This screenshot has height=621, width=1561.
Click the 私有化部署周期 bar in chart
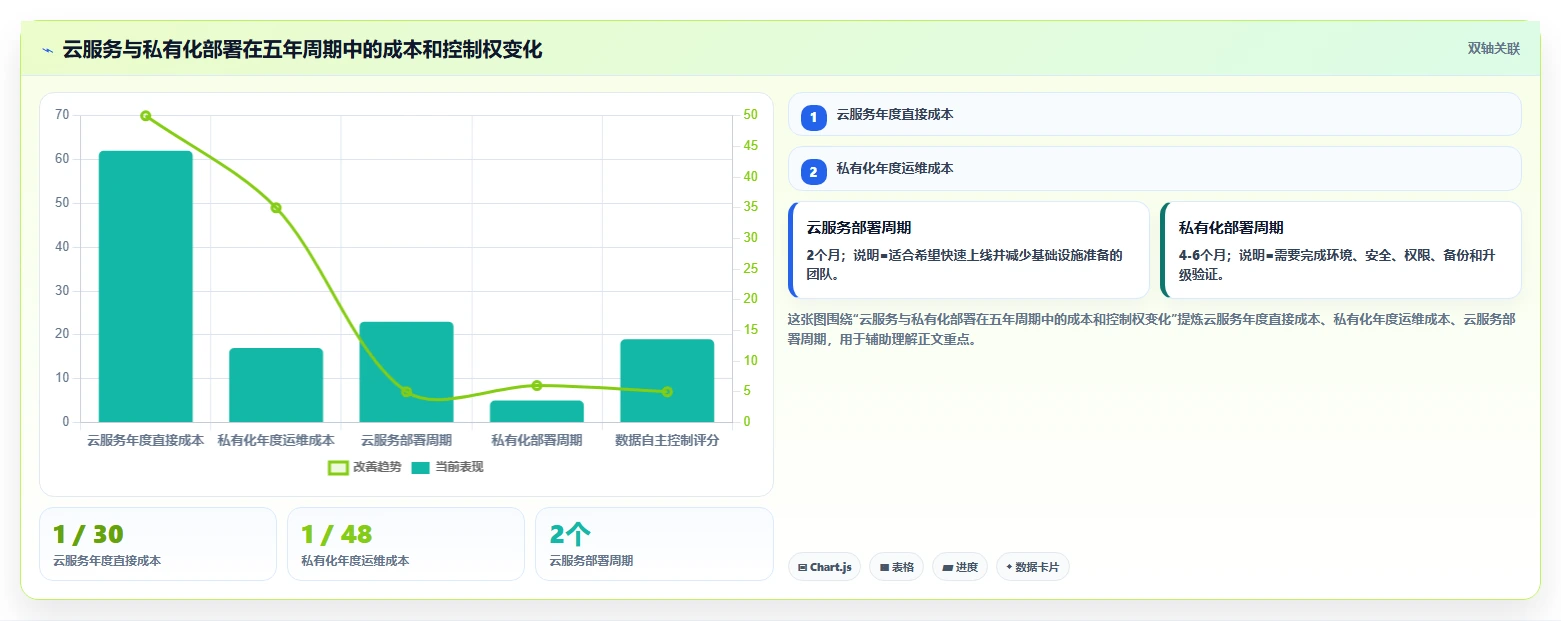click(537, 411)
